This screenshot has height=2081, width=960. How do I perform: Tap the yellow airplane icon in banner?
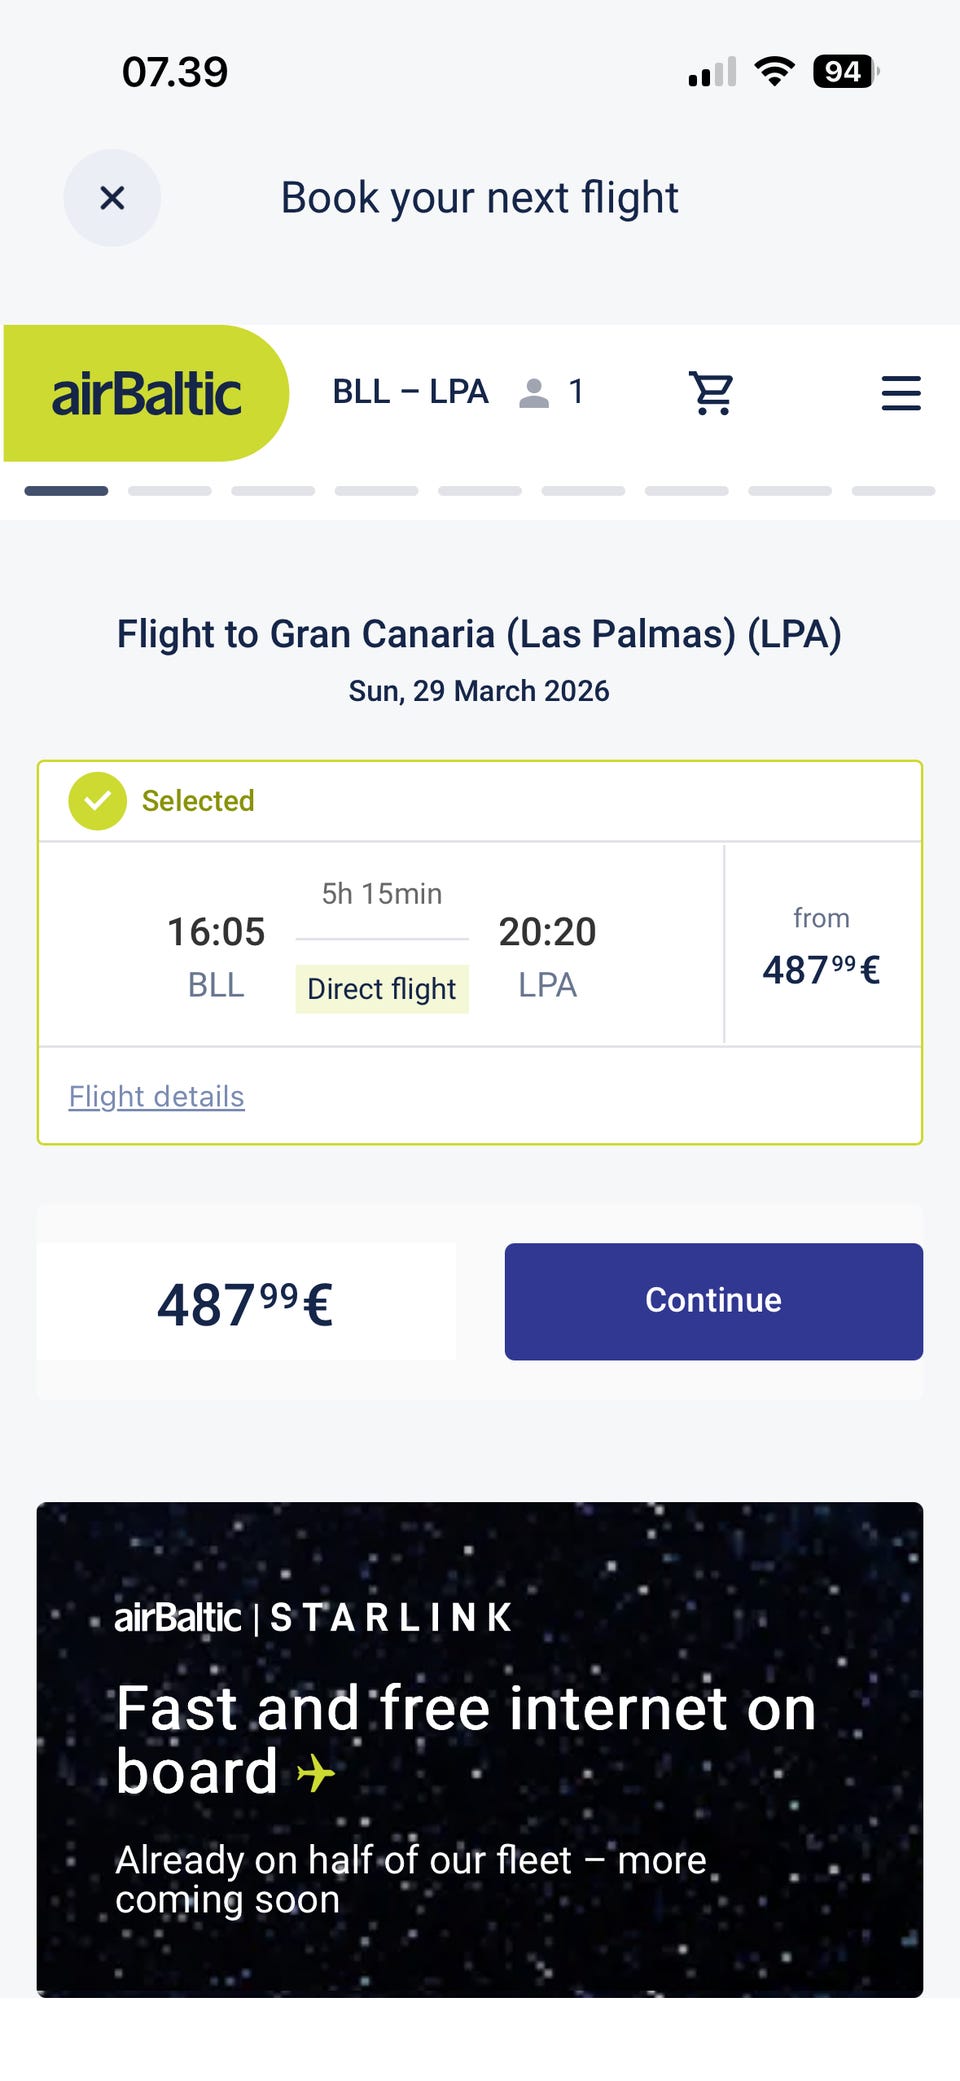pos(316,1774)
